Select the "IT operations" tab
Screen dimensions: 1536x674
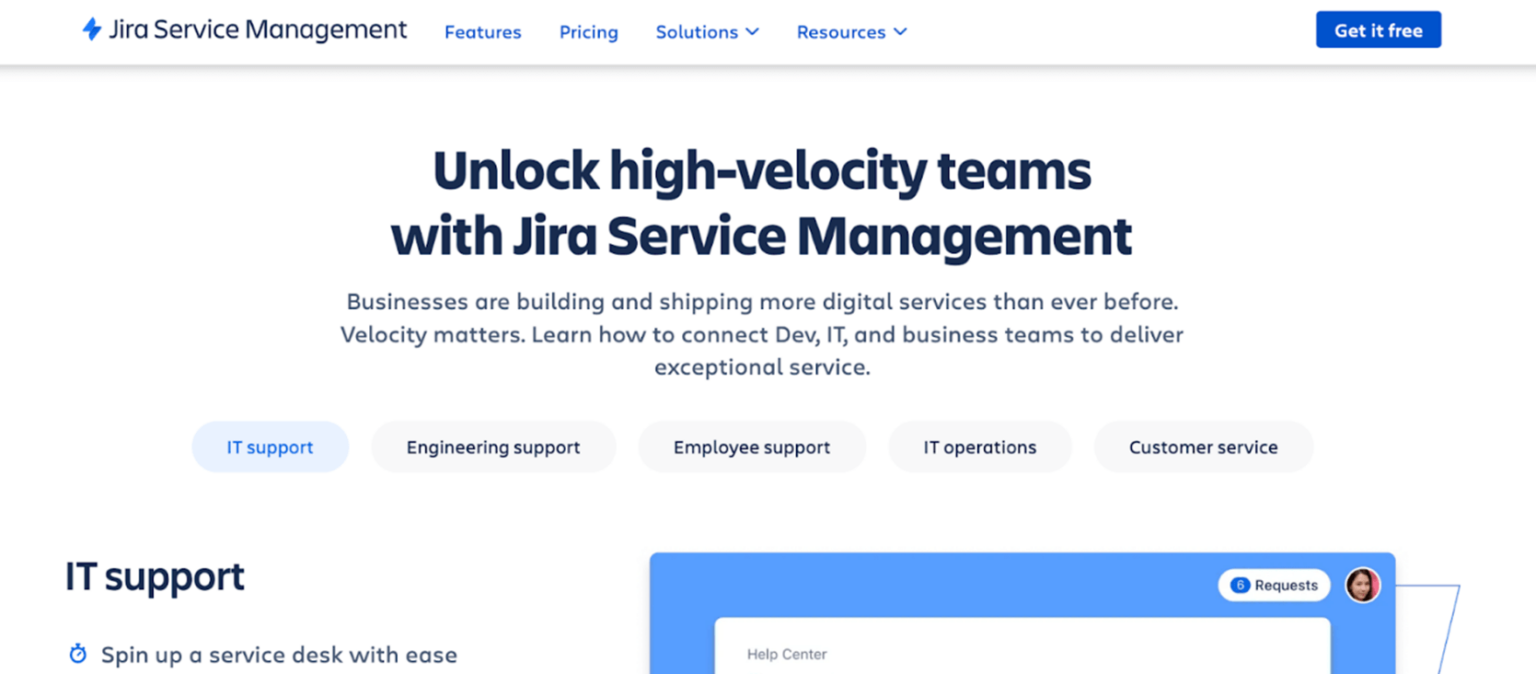click(979, 447)
